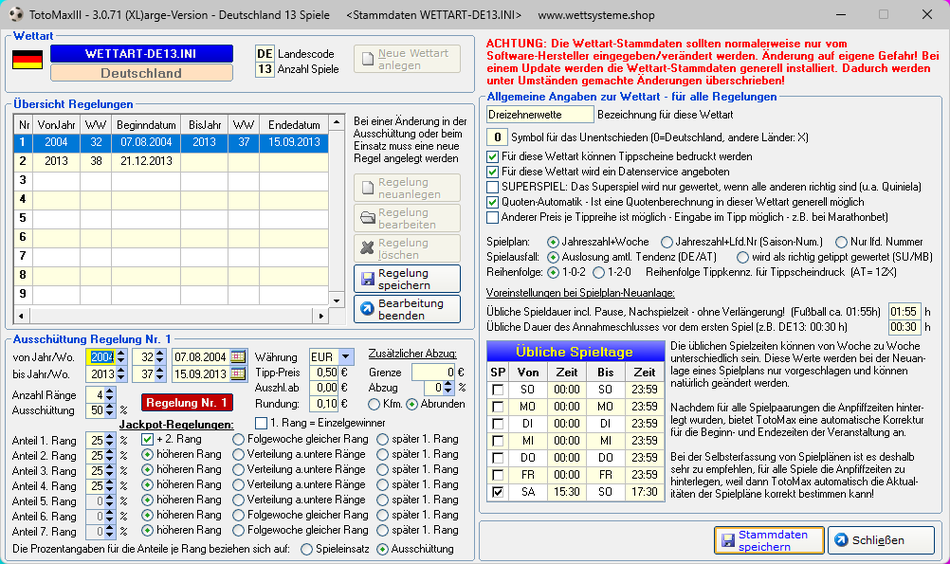The height and width of the screenshot is (564, 950).
Task: Check the SP box for the SO row
Action: (x=498, y=390)
